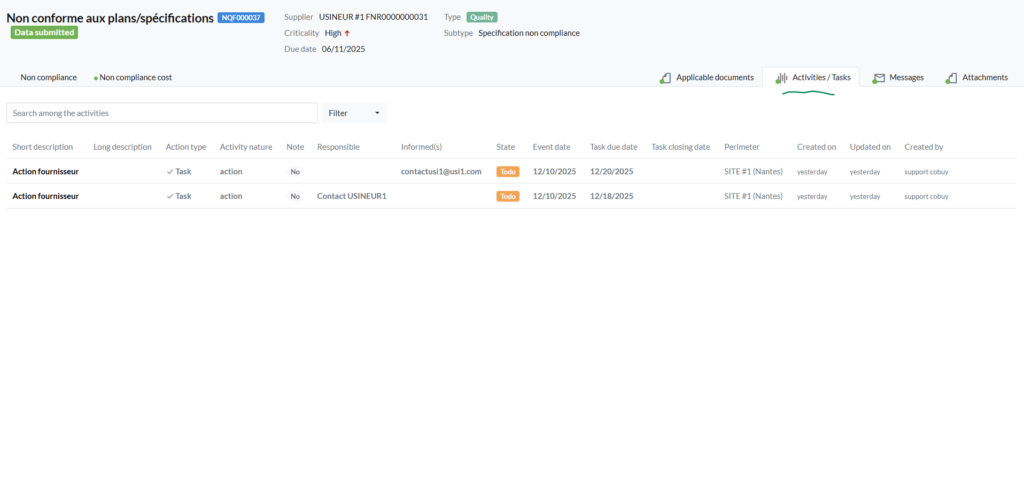1024x484 pixels.
Task: Click the Note 'No' badge in first row
Action: tap(295, 171)
